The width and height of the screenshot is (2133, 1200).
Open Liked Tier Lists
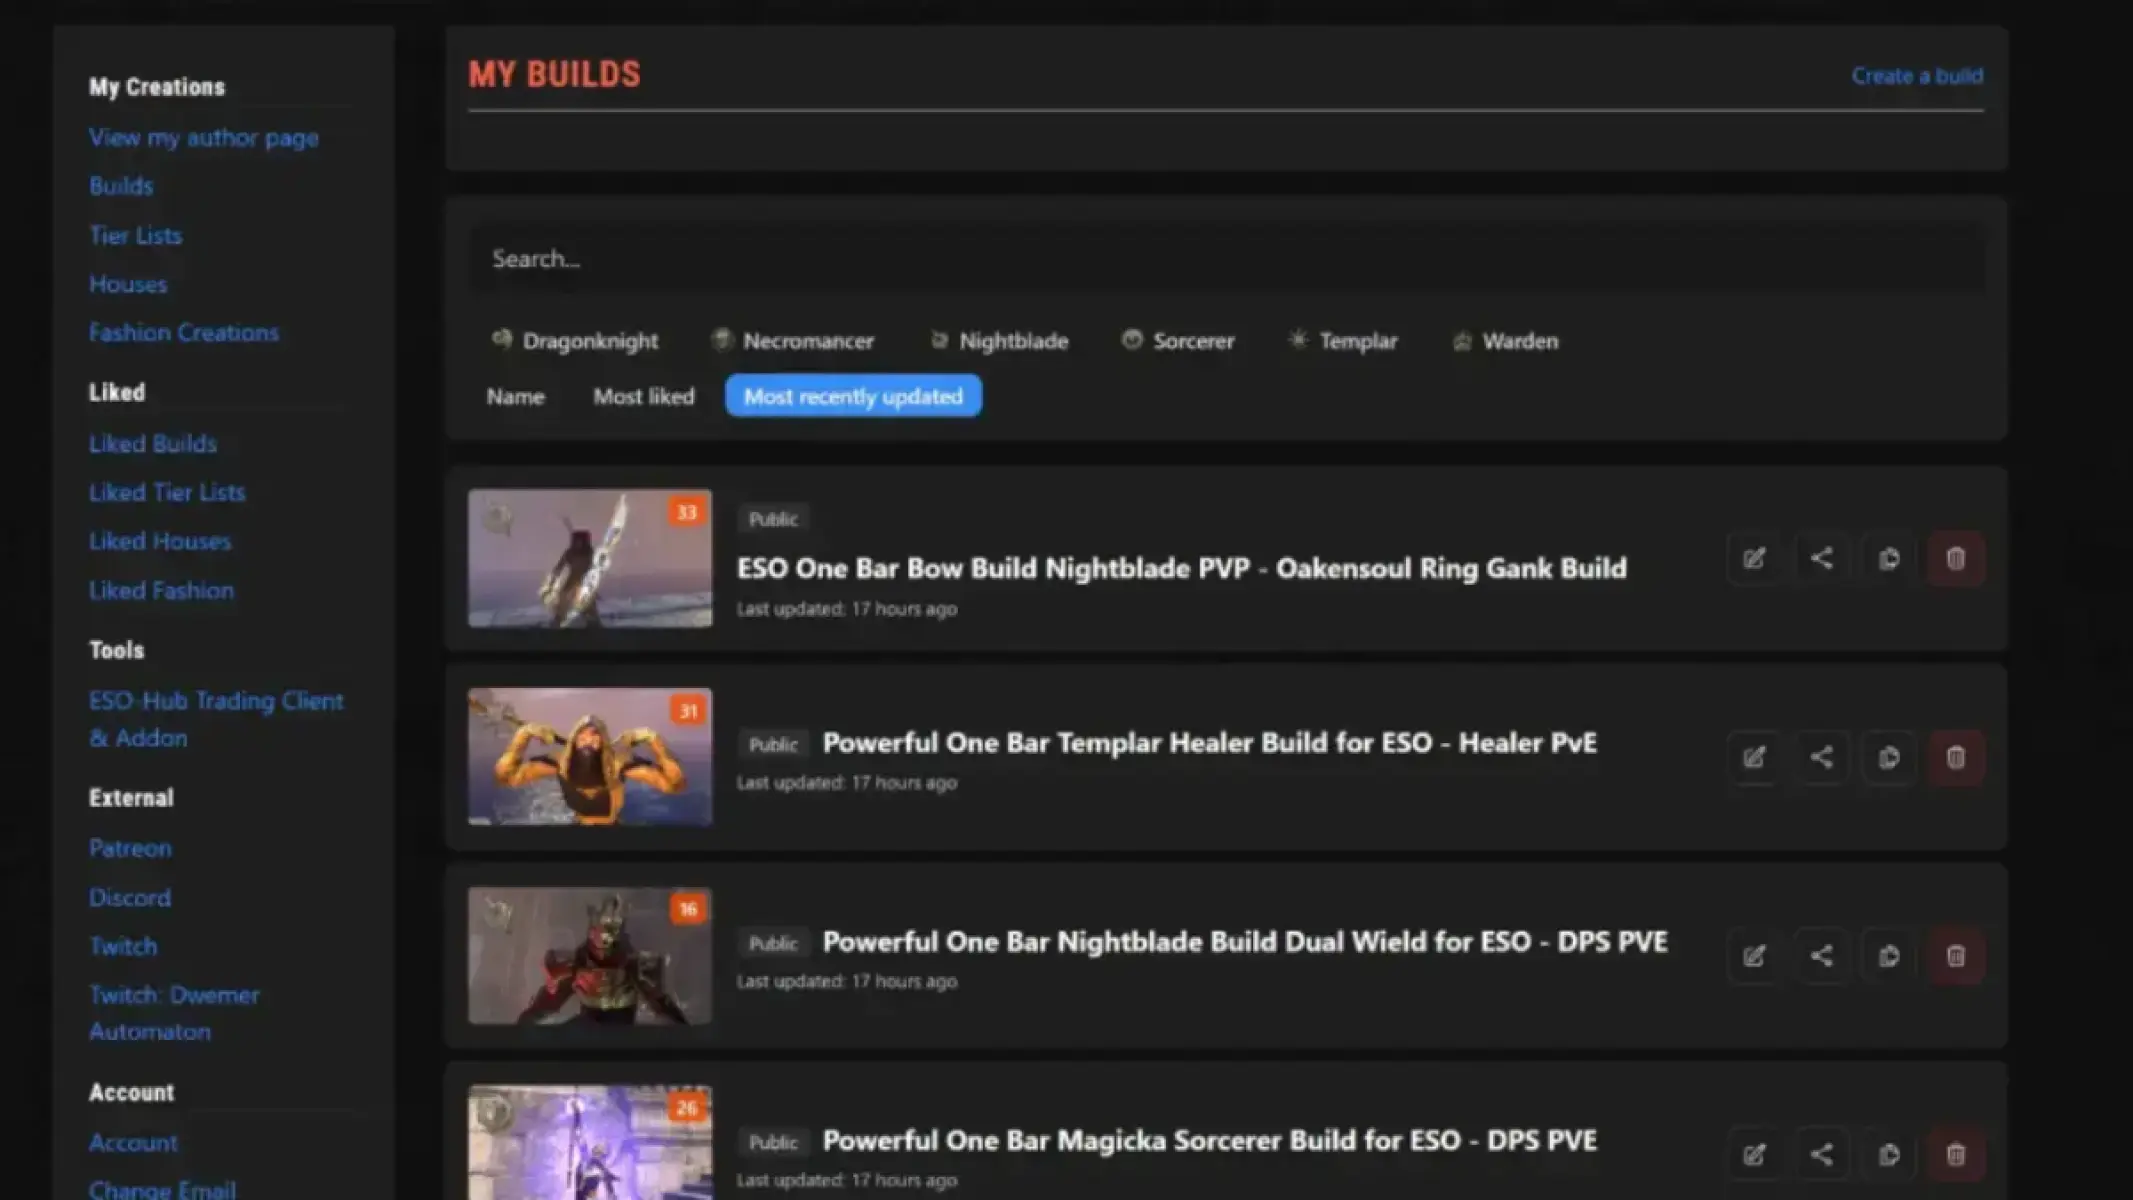pos(167,493)
